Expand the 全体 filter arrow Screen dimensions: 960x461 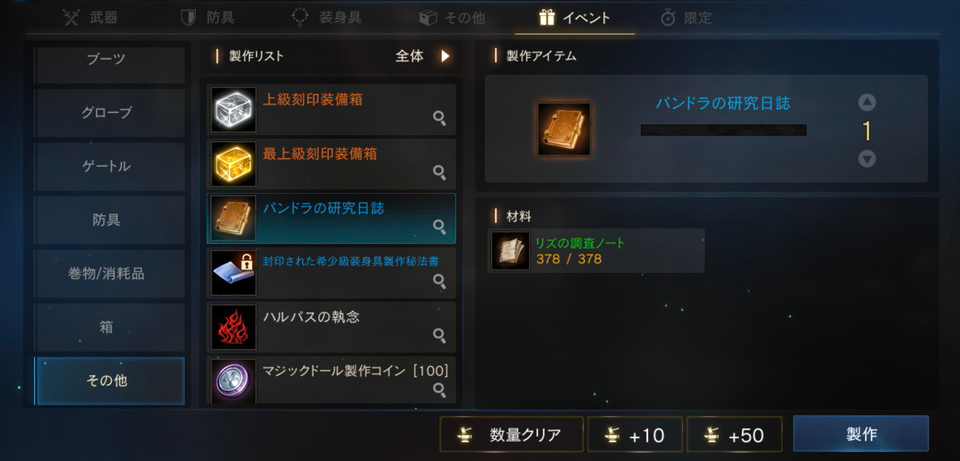point(445,56)
